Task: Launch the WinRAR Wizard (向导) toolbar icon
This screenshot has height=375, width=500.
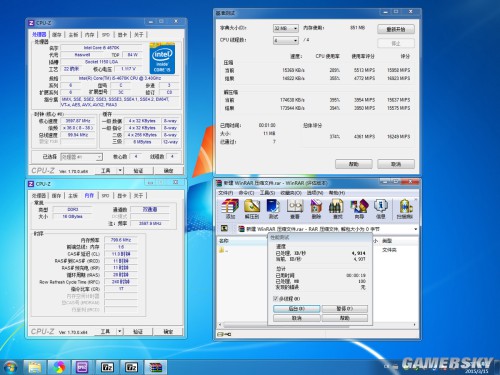Action: [x=359, y=209]
